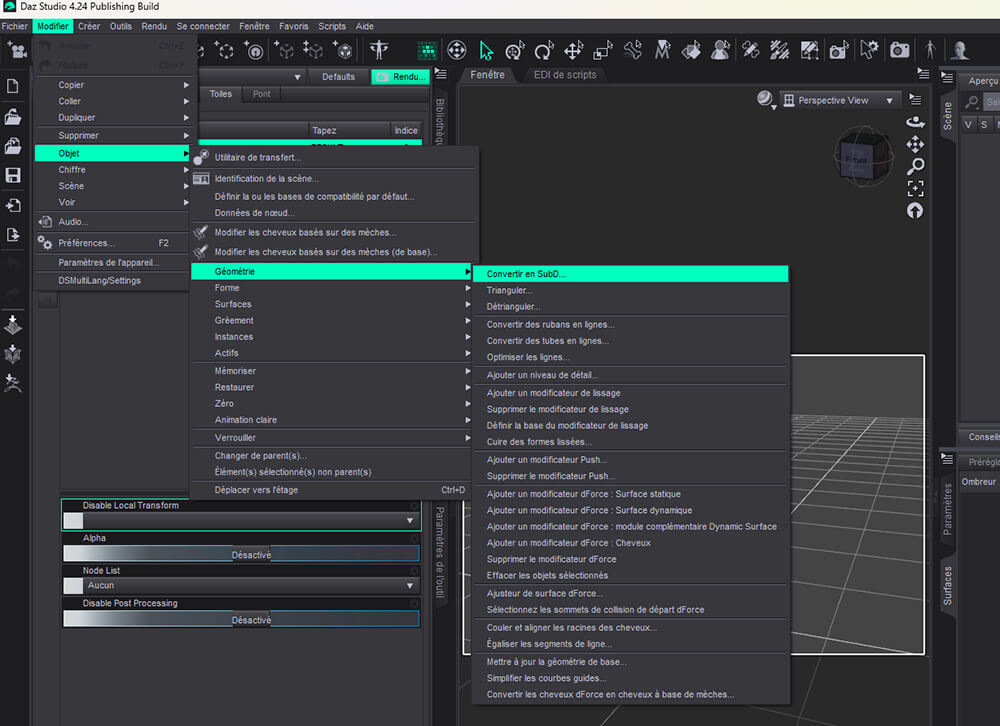
Task: Click the Defaults button
Action: pos(338,77)
